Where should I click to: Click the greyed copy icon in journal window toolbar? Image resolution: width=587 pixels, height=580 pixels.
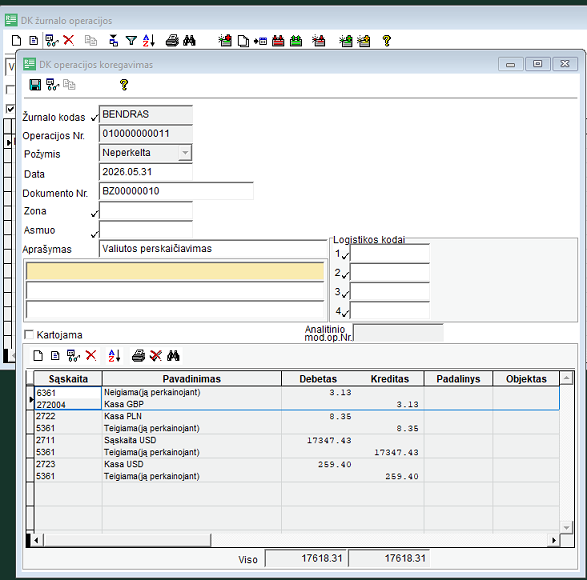pyautogui.click(x=91, y=40)
